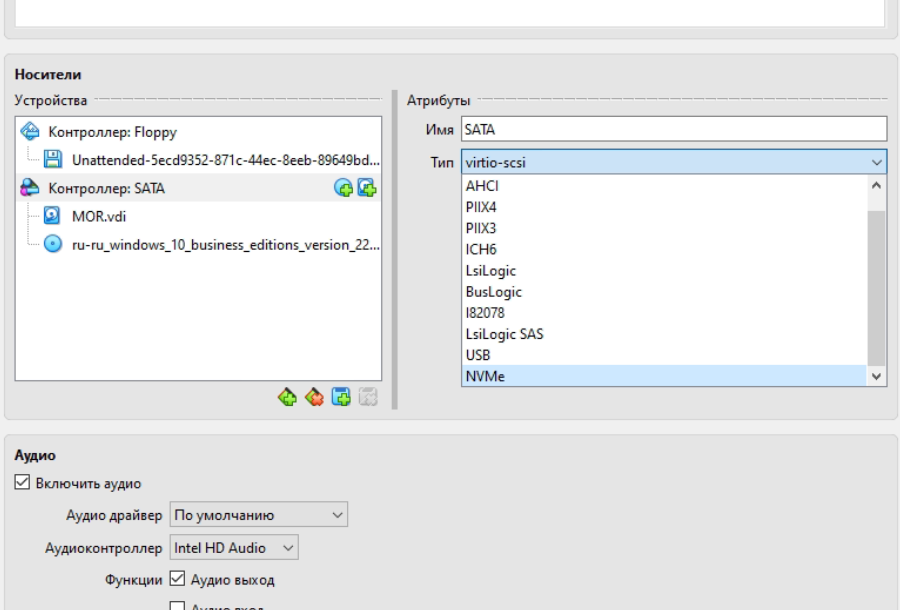Click the add attachment icon below device list

[342, 397]
